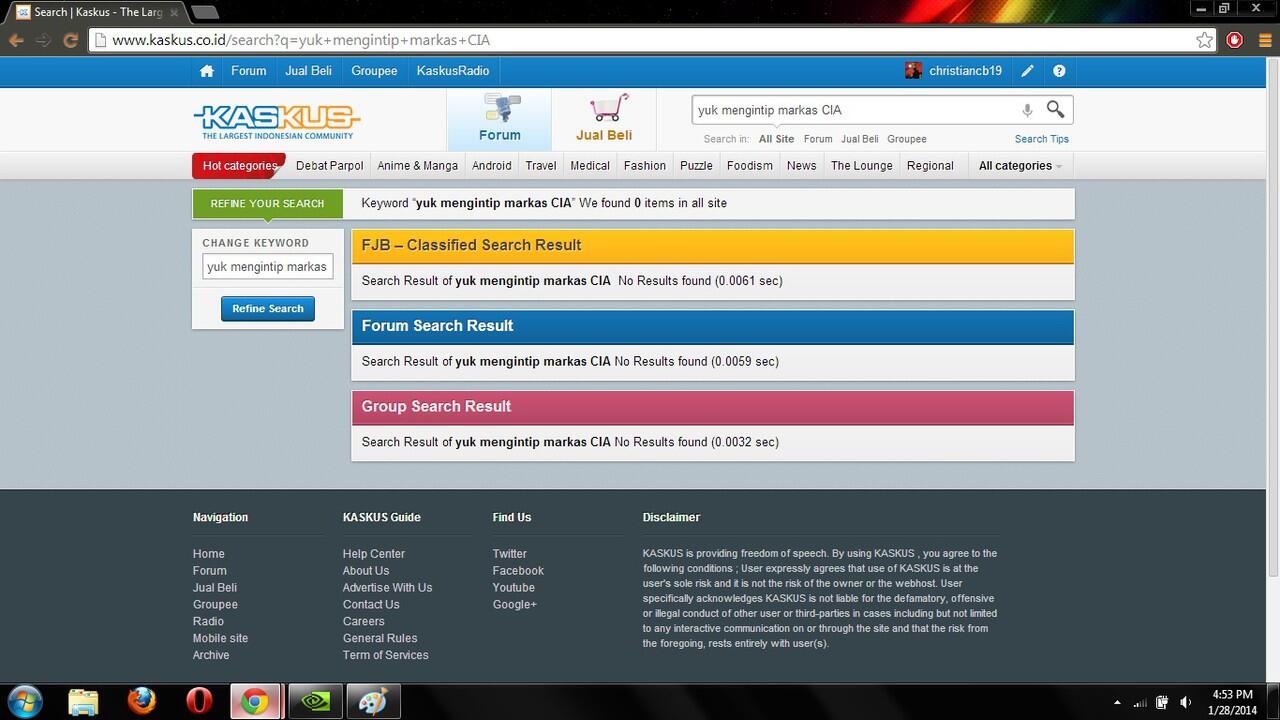Click the christiancb19 username link
This screenshot has height=720, width=1280.
click(x=965, y=71)
